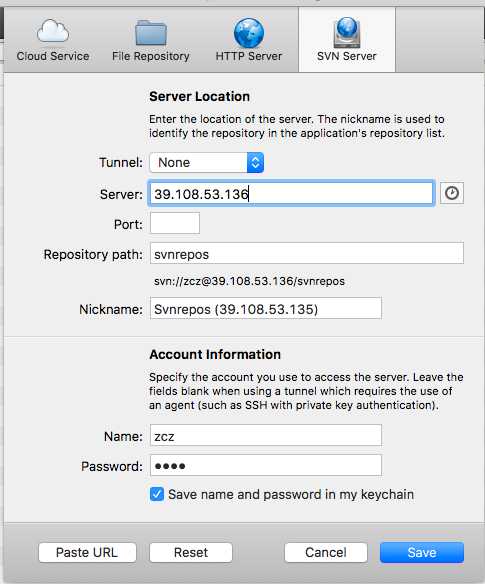Click the Reset button

point(191,552)
